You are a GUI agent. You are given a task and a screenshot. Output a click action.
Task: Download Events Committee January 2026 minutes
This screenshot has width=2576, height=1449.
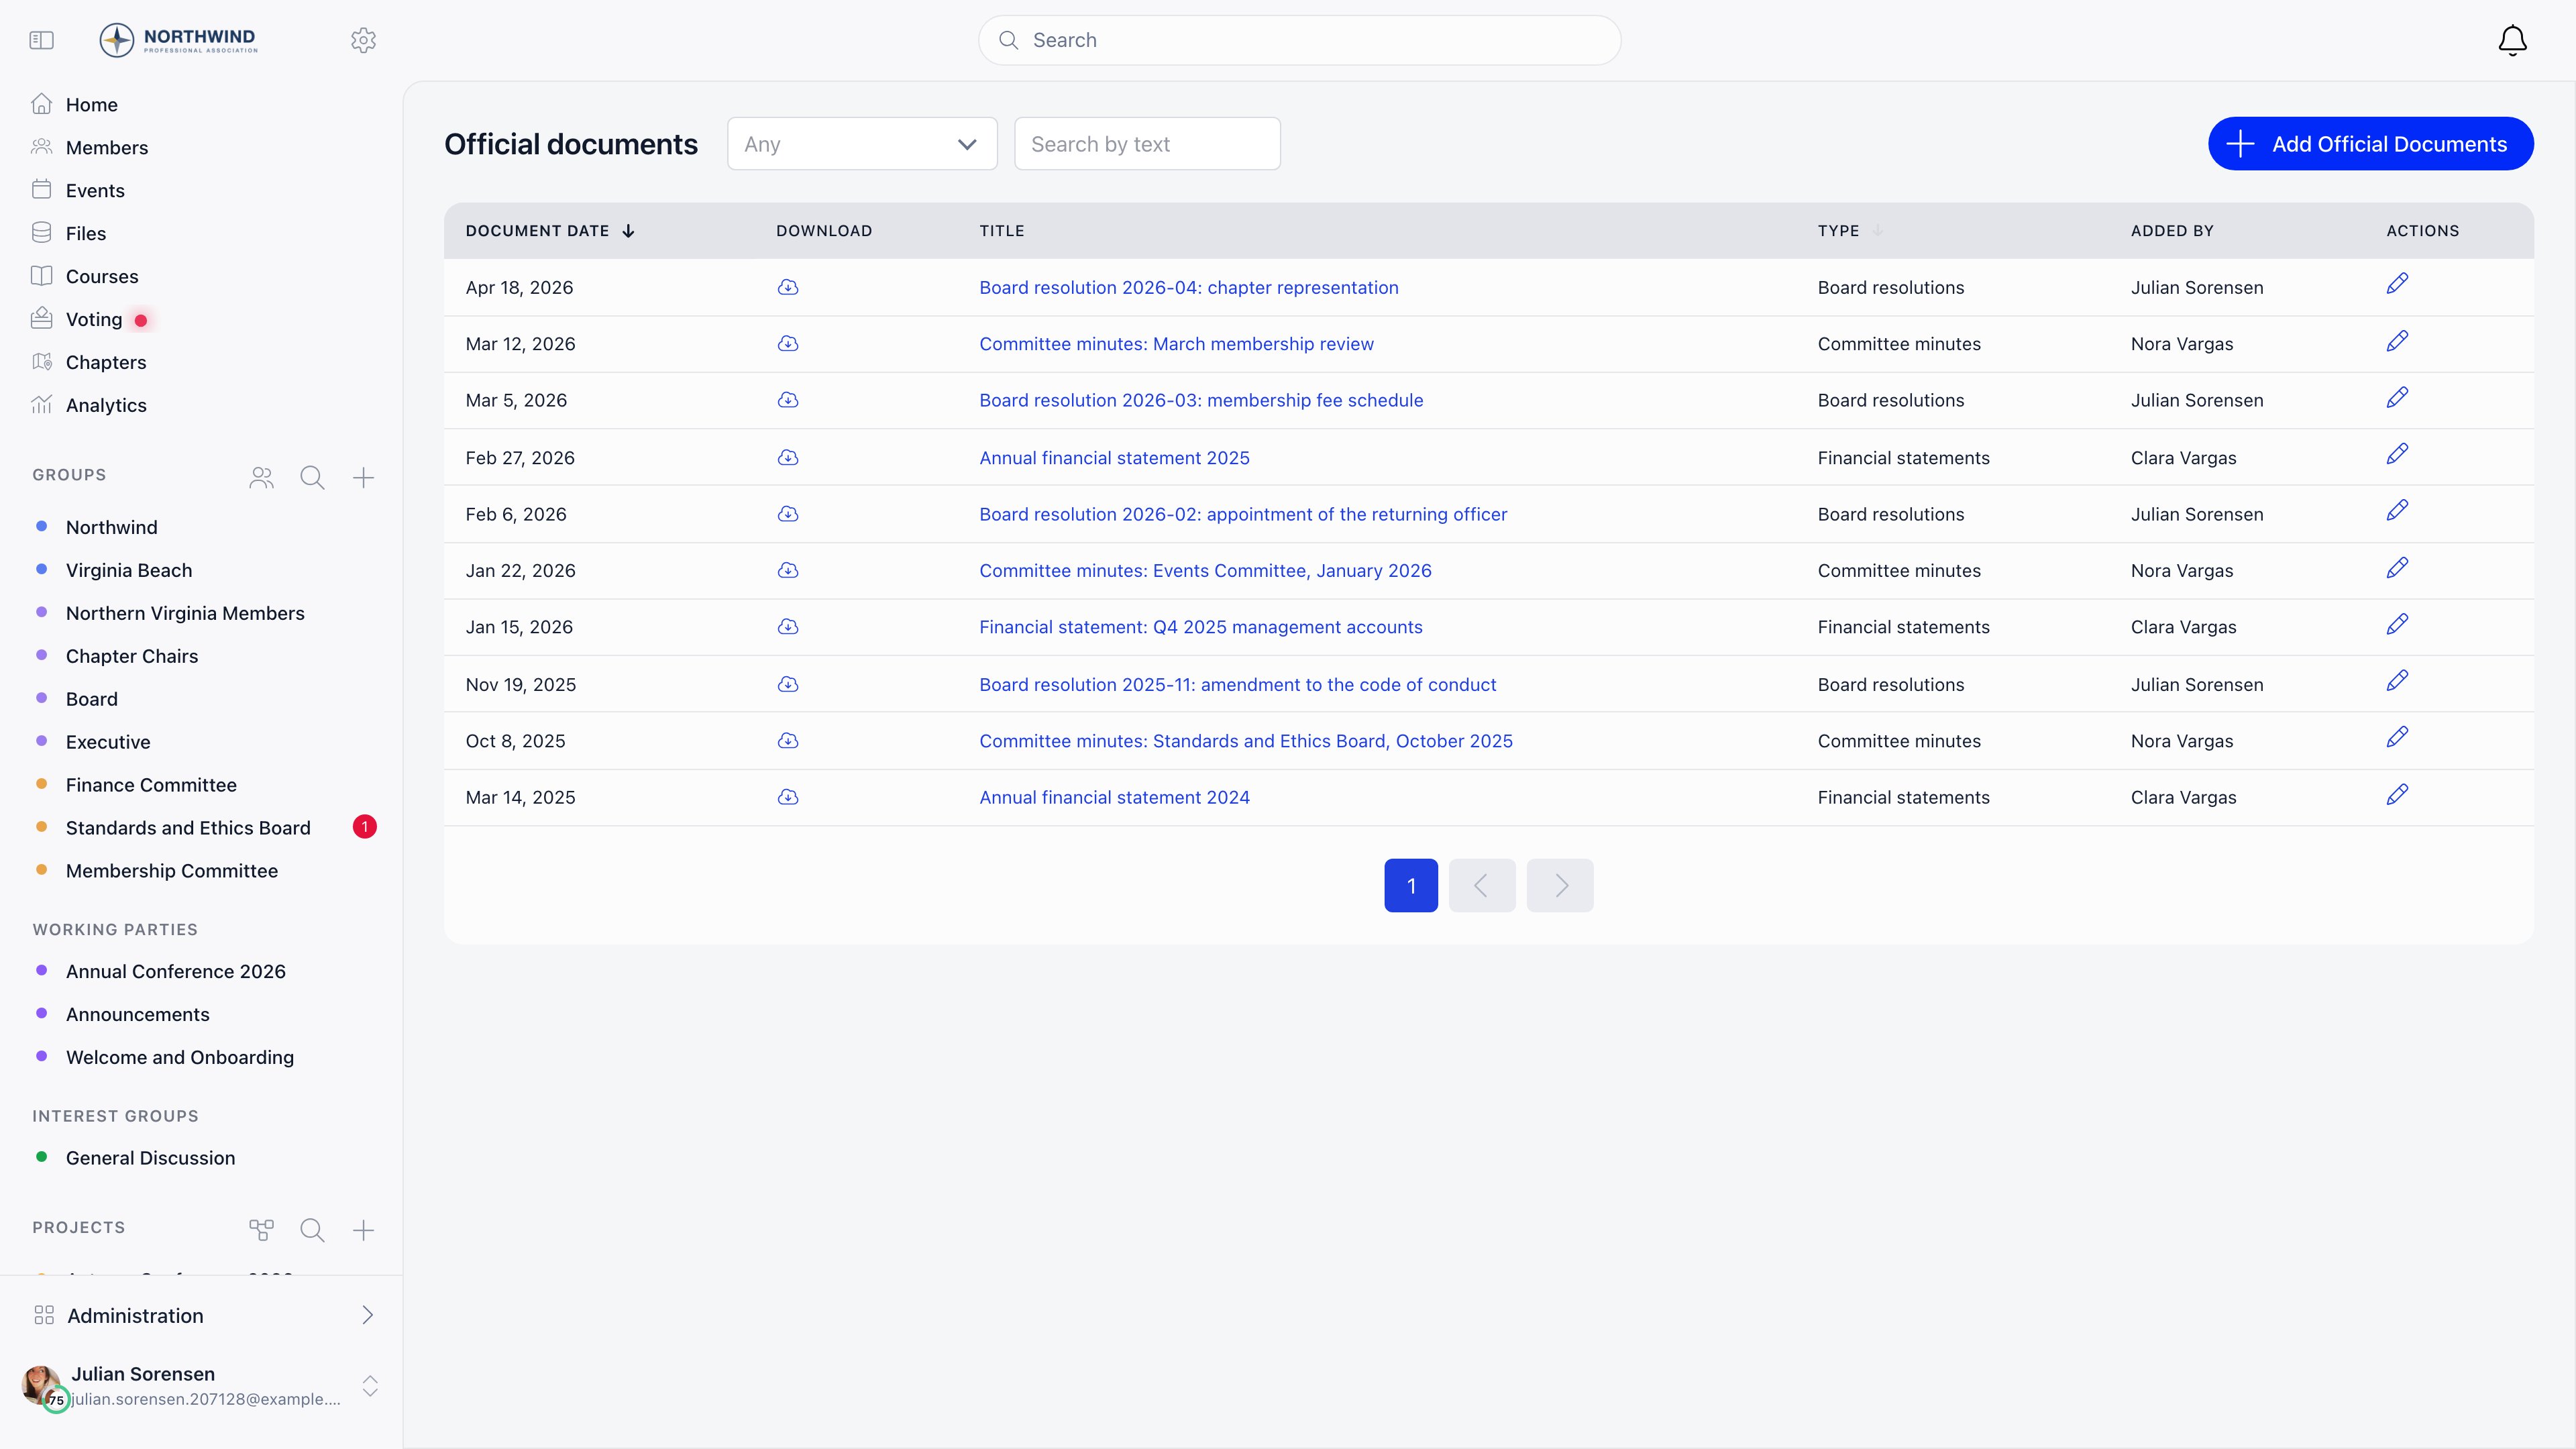788,570
